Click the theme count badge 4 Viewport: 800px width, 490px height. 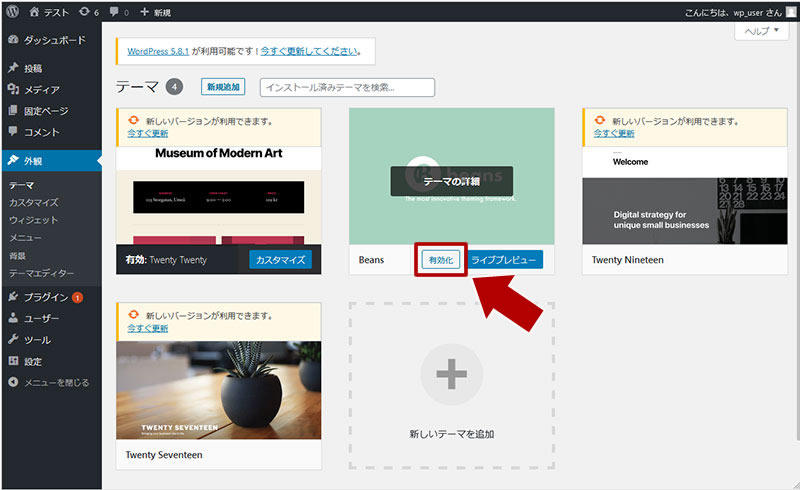(174, 87)
